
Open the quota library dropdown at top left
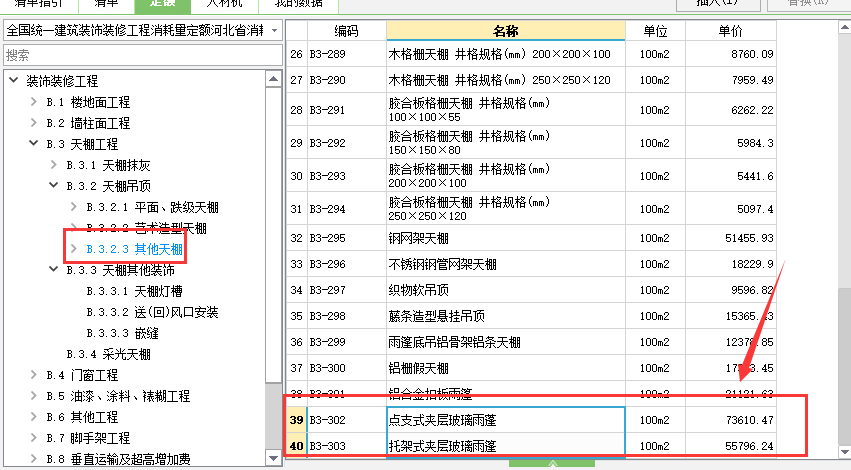pyautogui.click(x=274, y=30)
